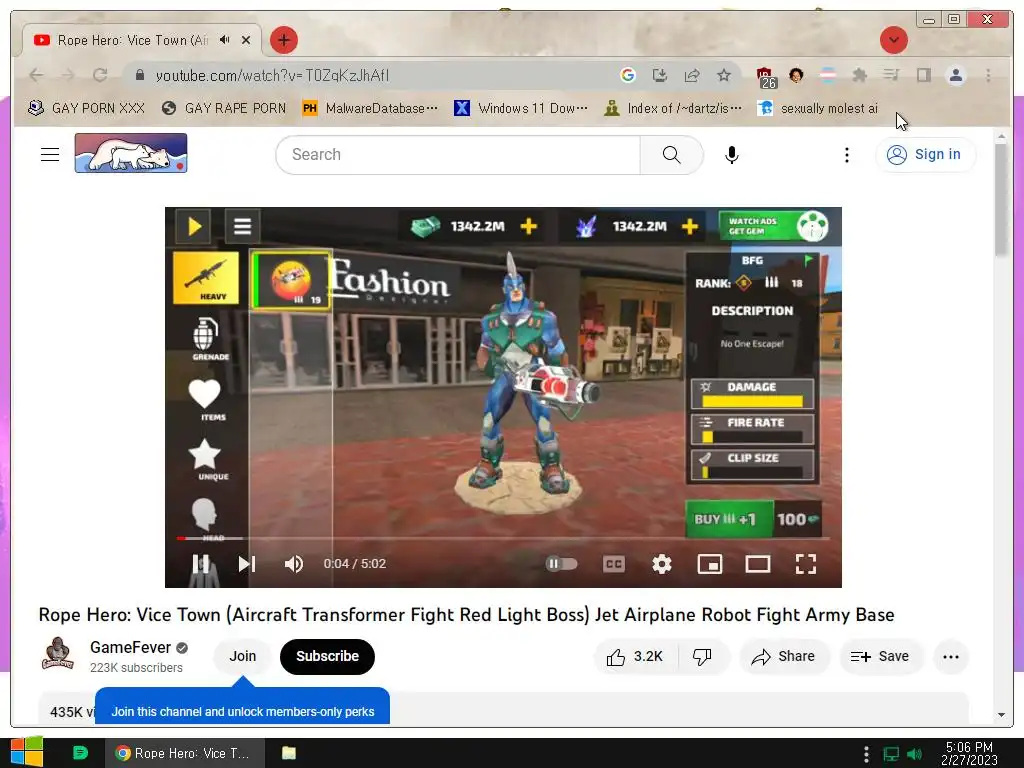Click the browser forward arrow
Image resolution: width=1024 pixels, height=768 pixels.
(68, 75)
